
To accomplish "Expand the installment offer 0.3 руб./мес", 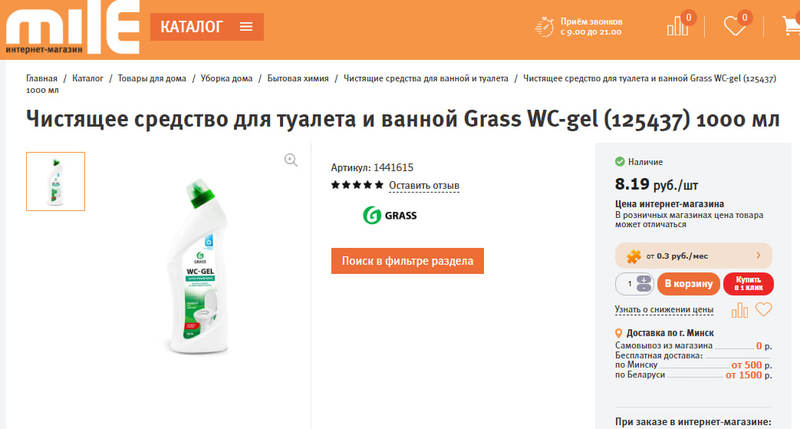I will tap(693, 256).
